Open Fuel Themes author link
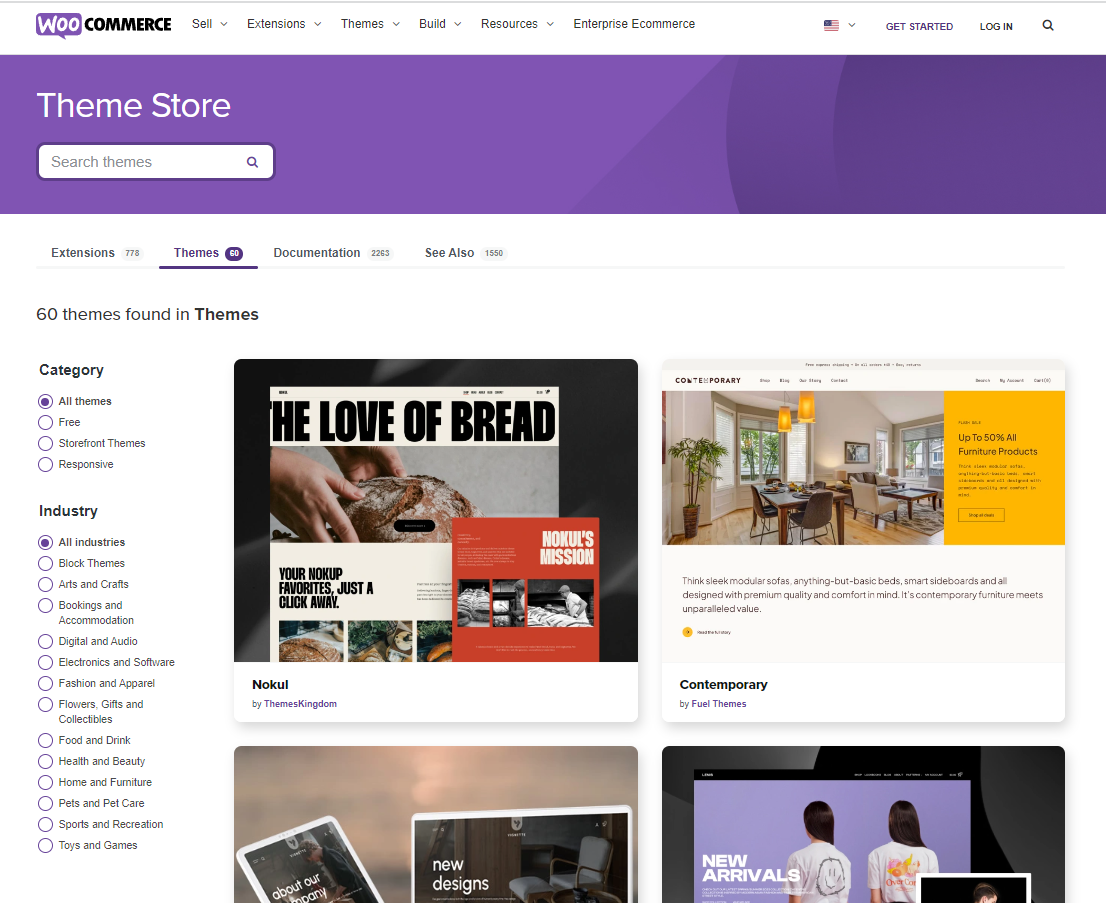 (719, 704)
